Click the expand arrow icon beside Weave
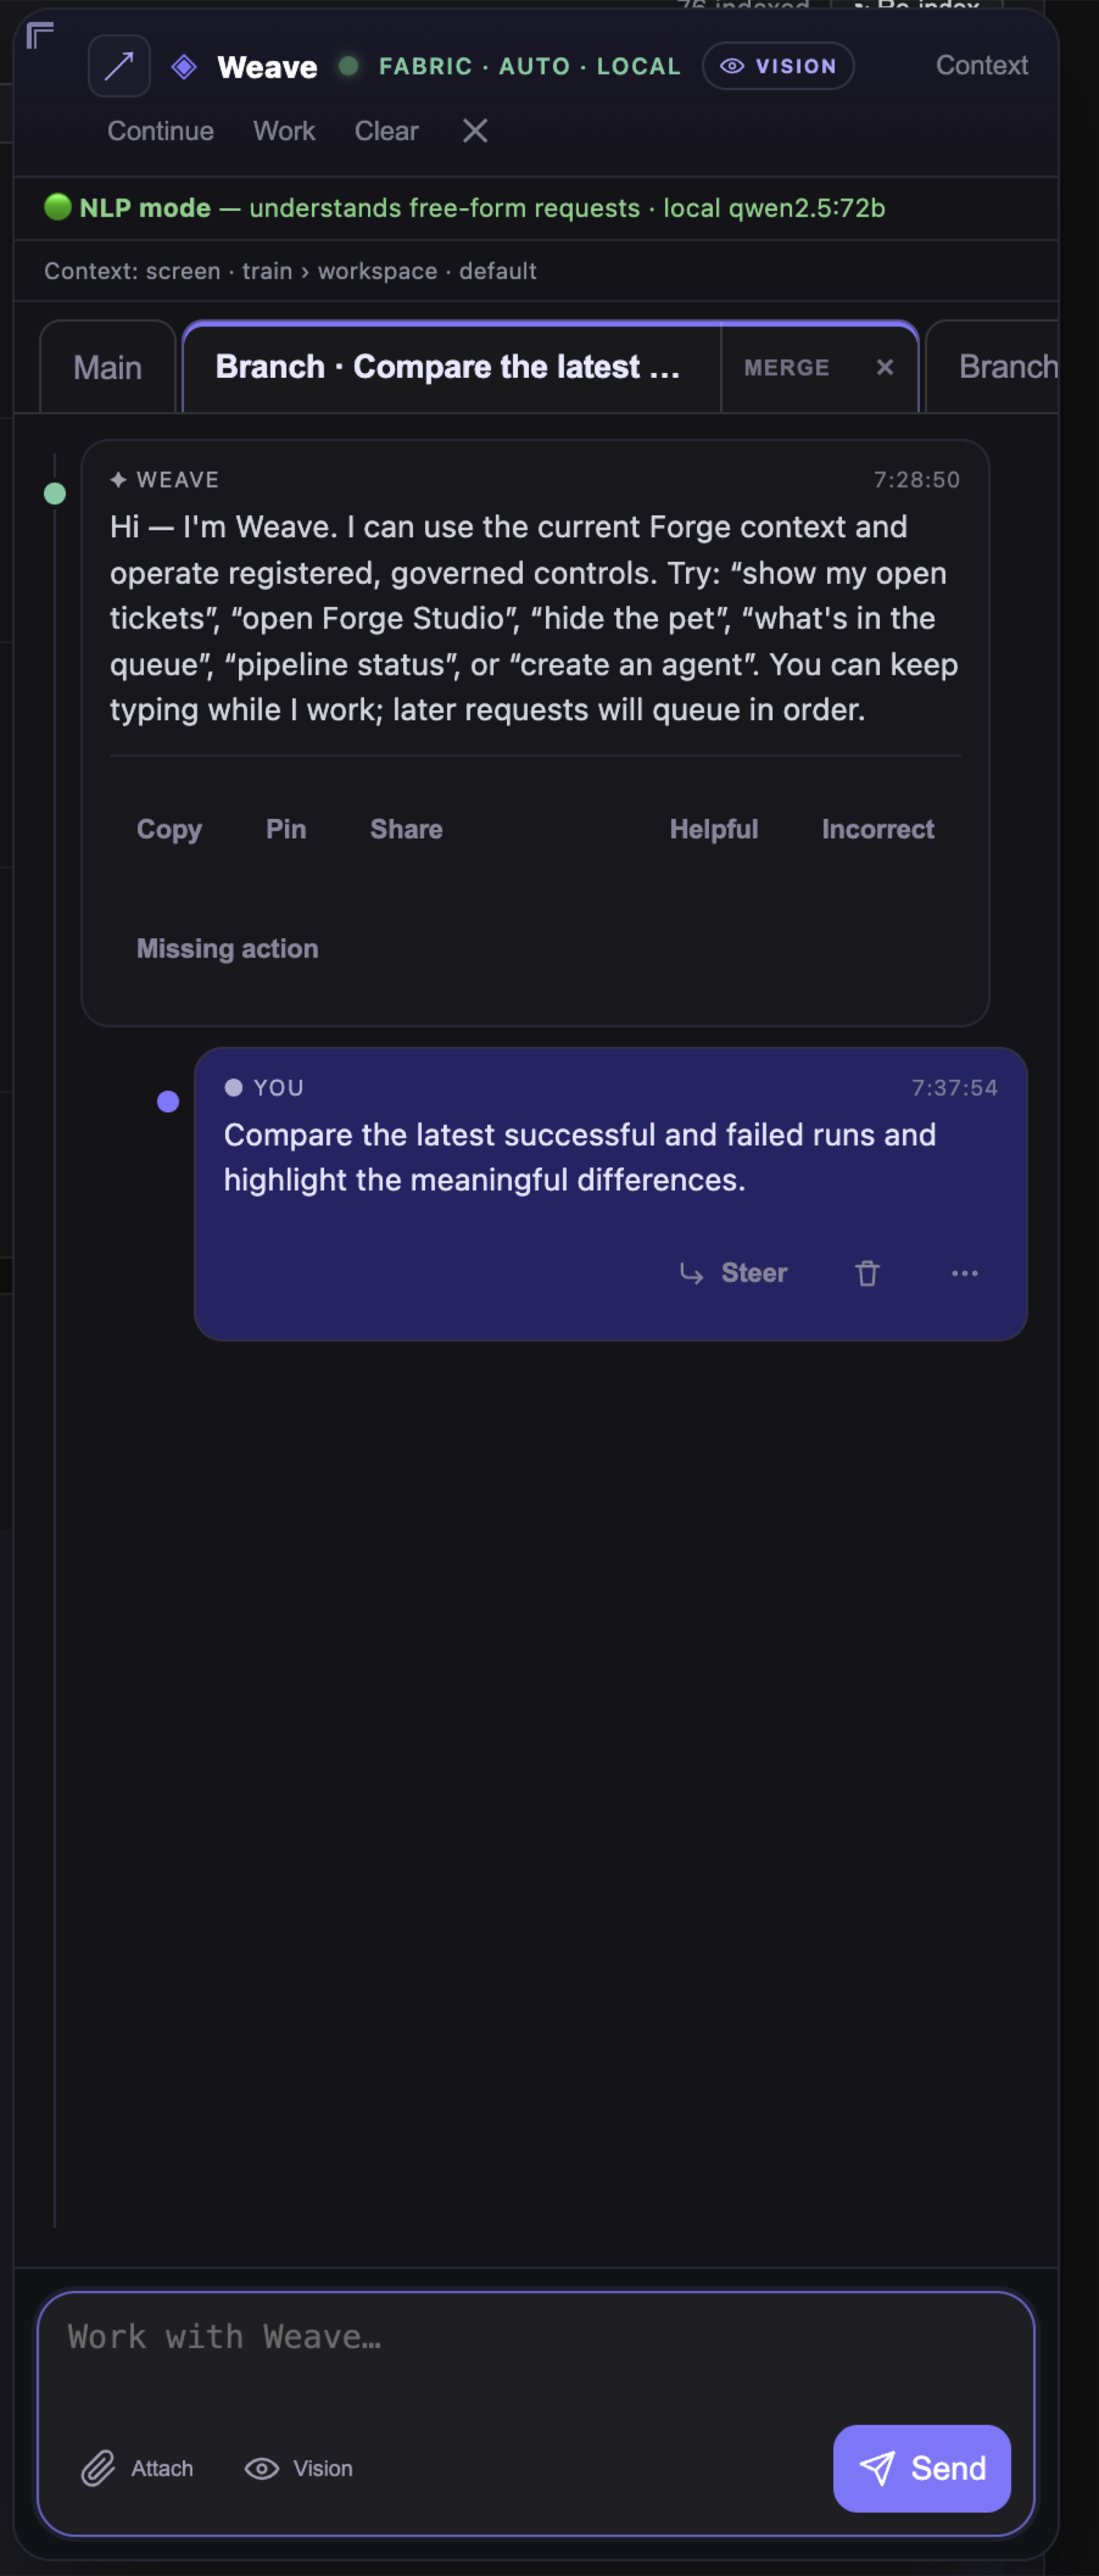Screen dimensions: 1099x2576 click(119, 66)
